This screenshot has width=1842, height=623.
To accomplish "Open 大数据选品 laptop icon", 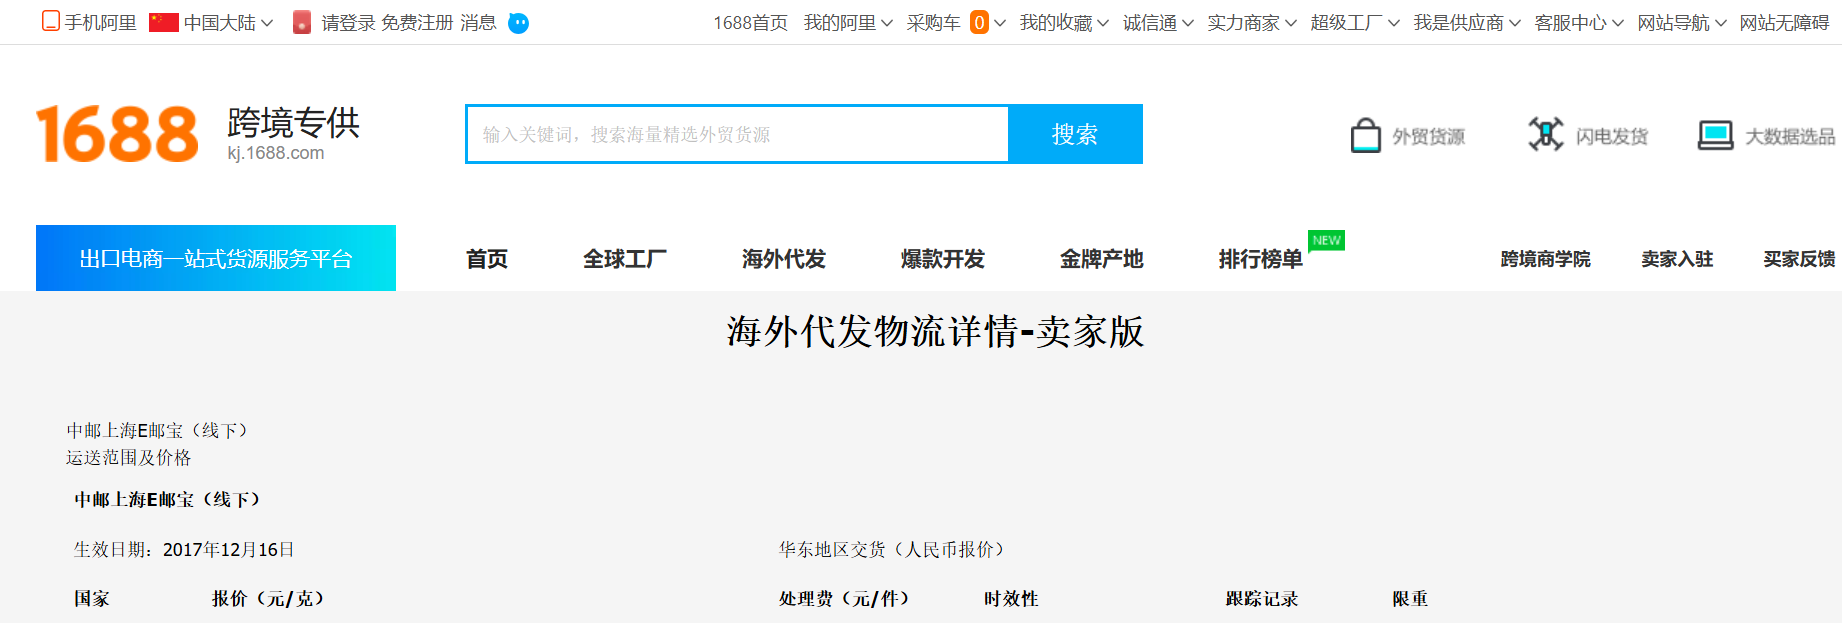I will pyautogui.click(x=1715, y=135).
